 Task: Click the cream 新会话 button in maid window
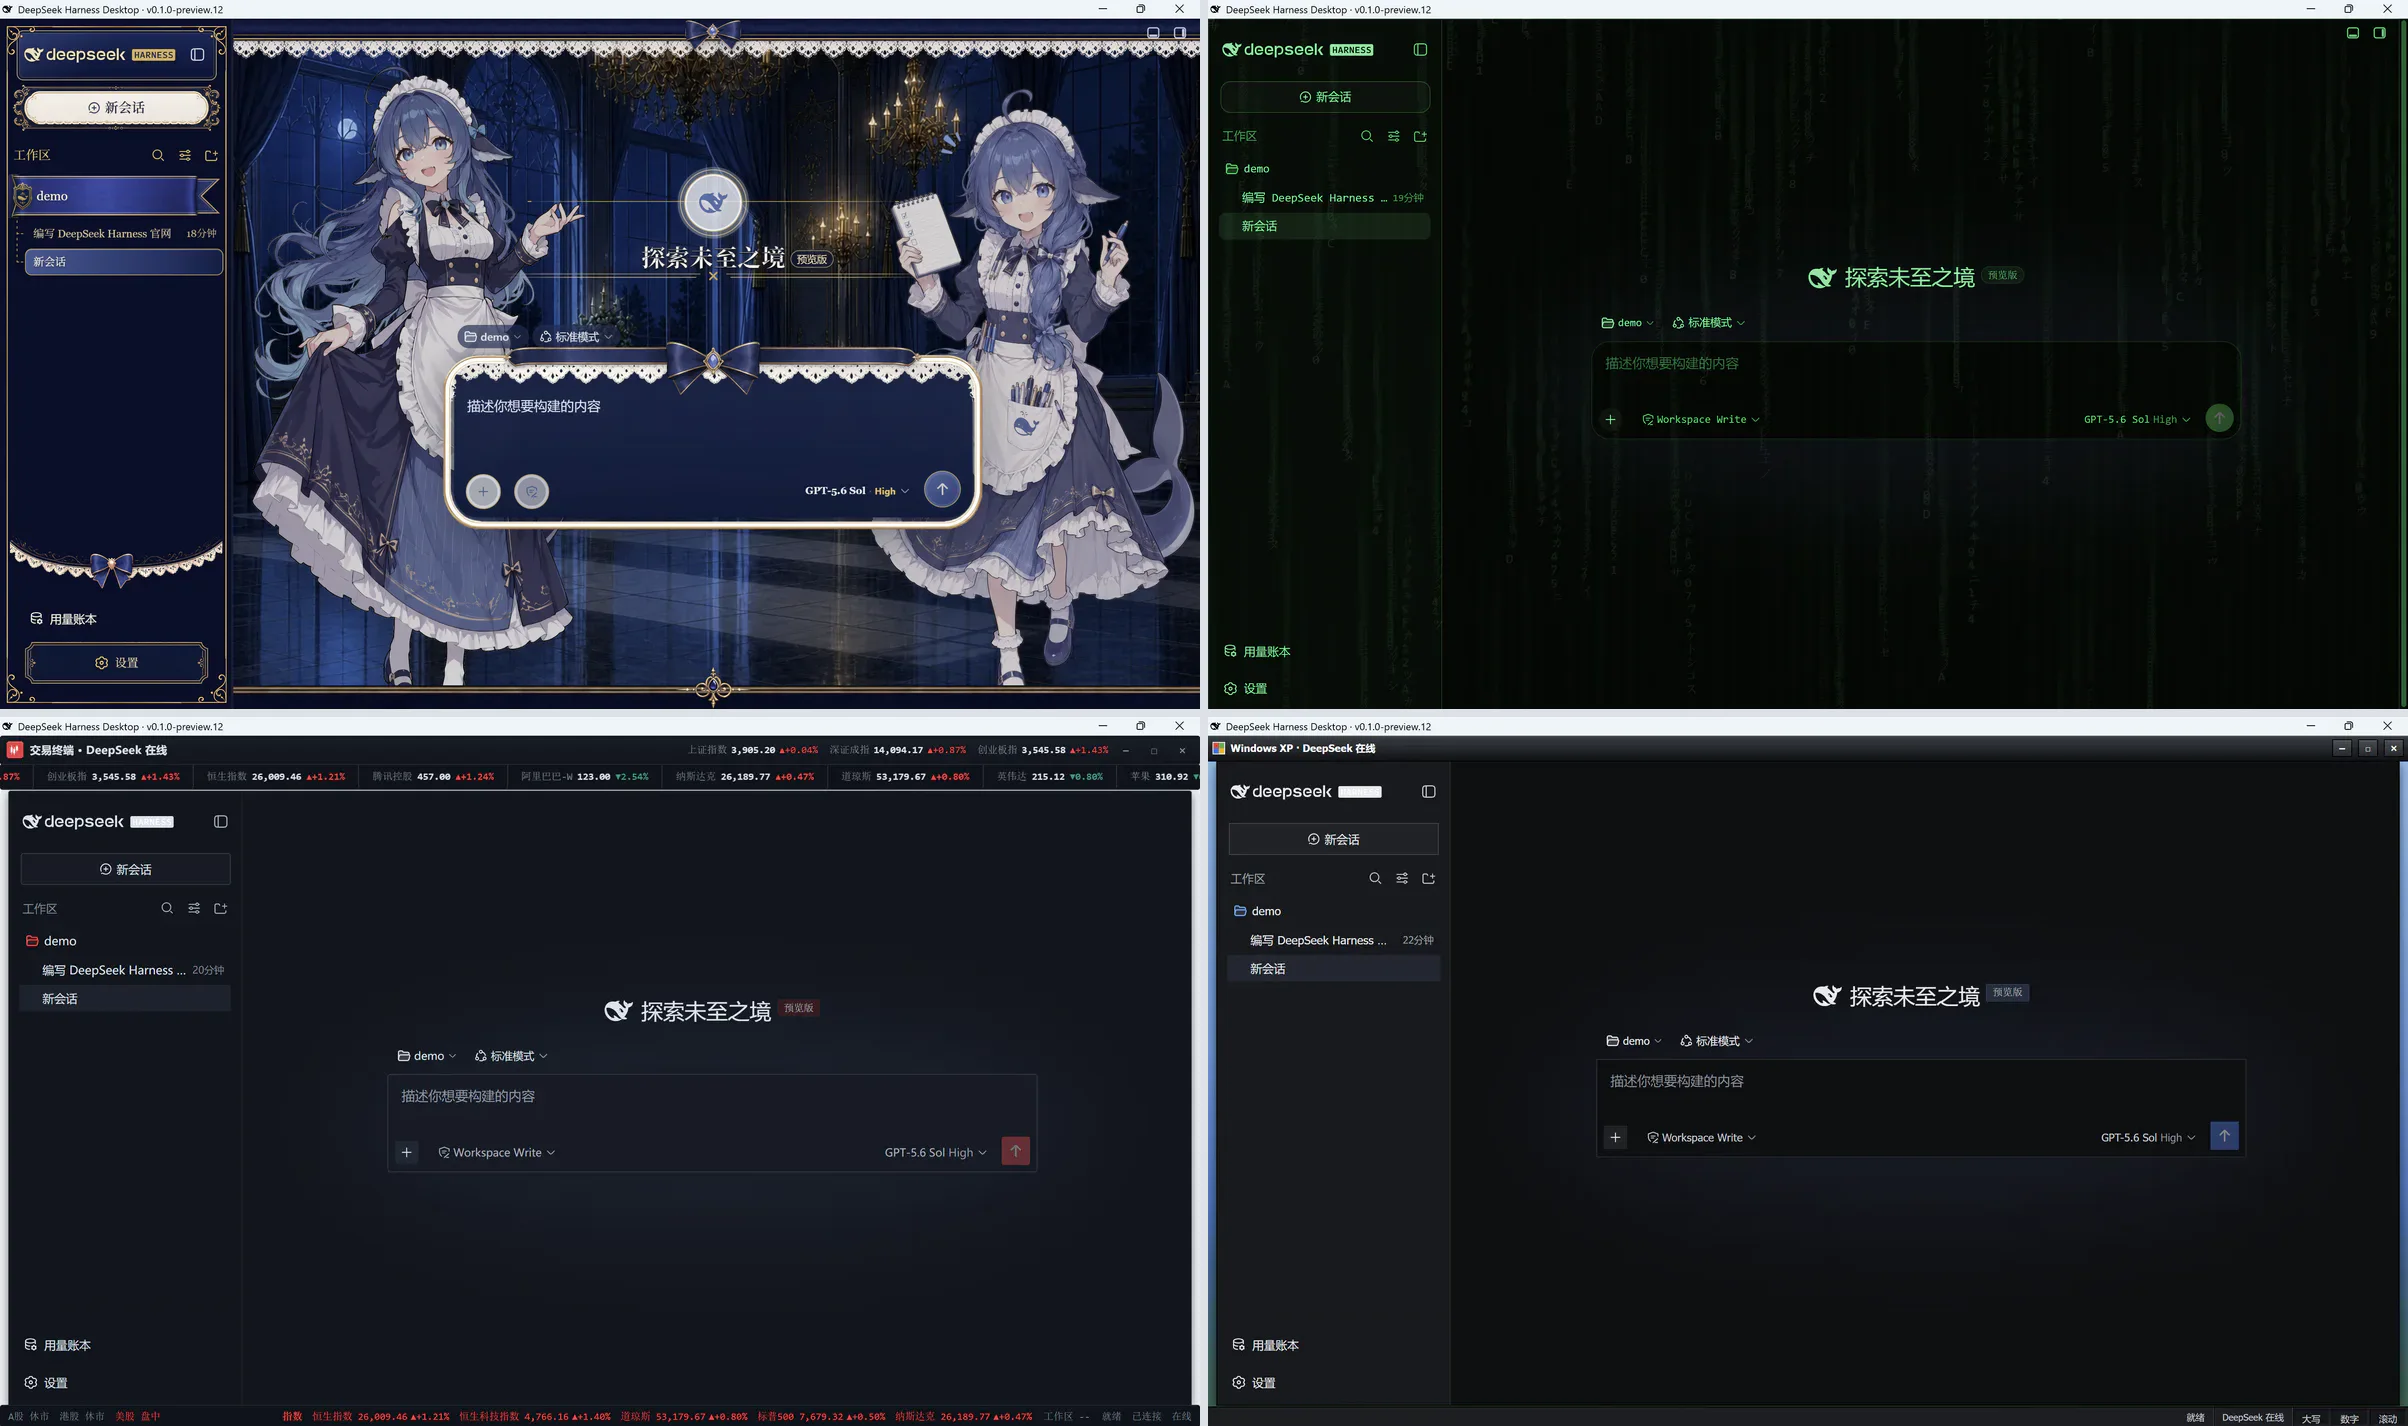click(x=116, y=107)
